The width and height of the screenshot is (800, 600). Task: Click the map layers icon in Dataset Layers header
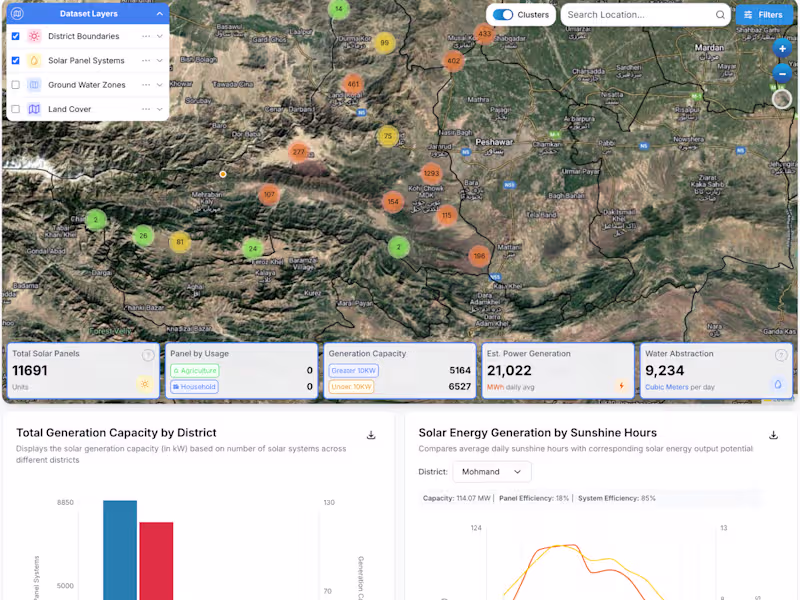click(x=17, y=14)
